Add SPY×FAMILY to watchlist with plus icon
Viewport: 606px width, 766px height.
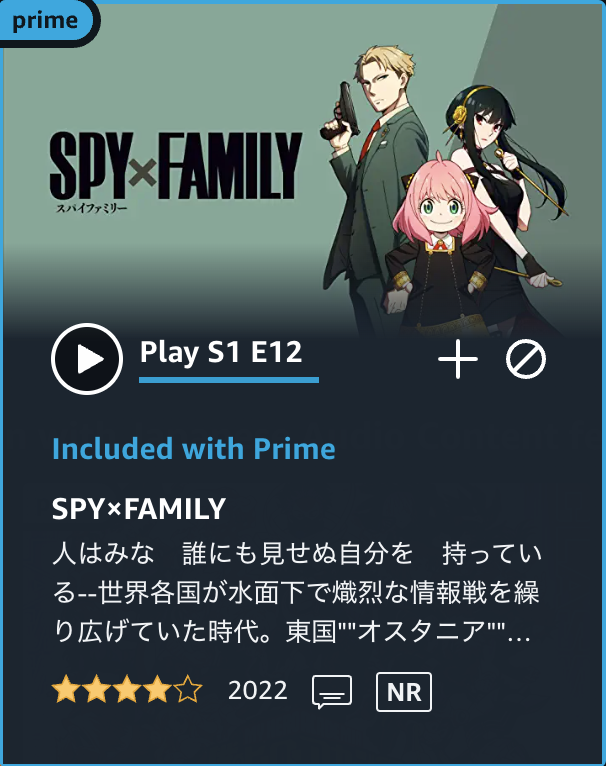click(x=458, y=359)
